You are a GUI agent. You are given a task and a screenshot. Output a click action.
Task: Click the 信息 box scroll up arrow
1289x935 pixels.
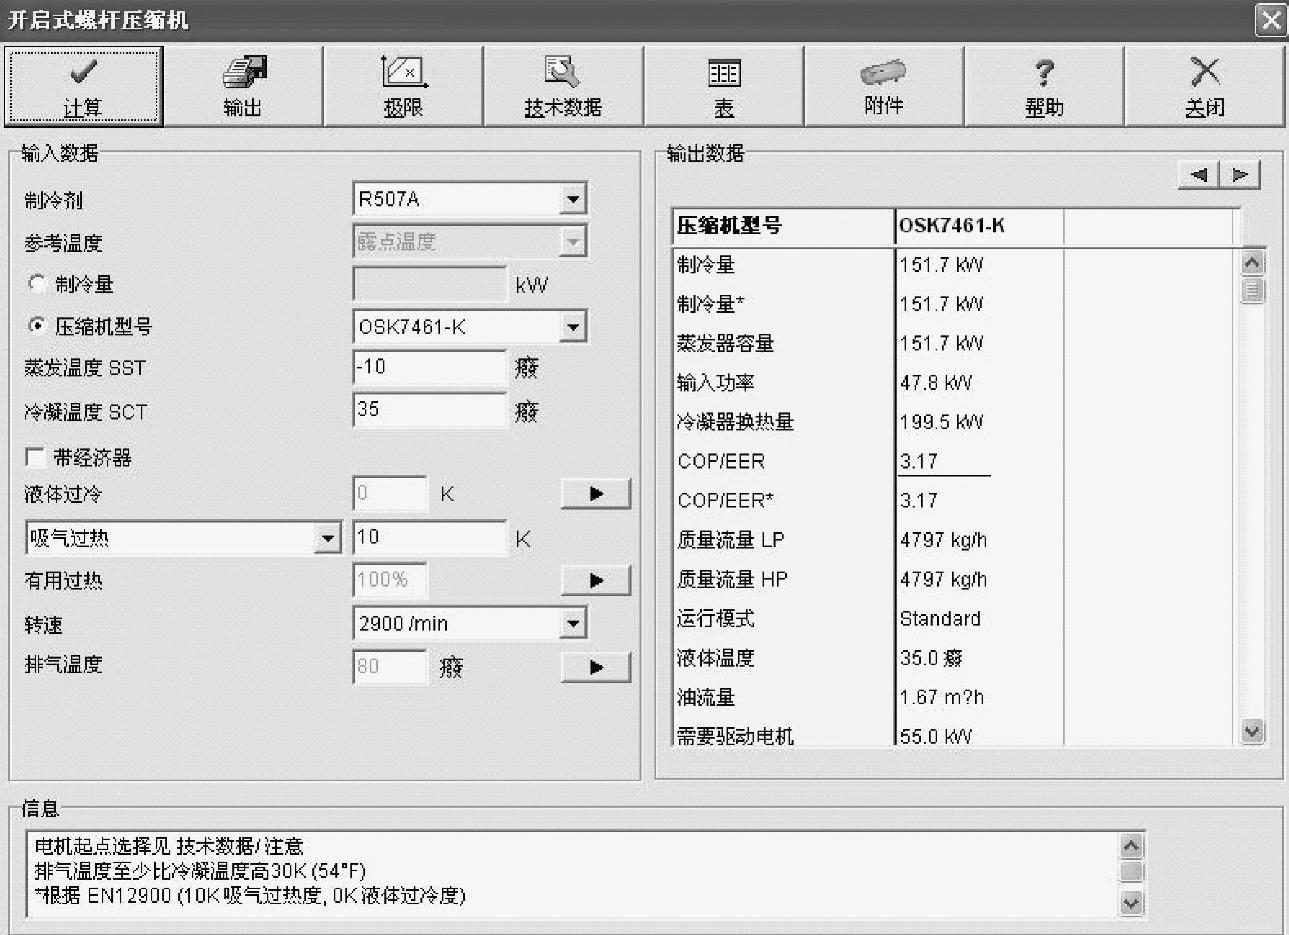click(x=1131, y=846)
